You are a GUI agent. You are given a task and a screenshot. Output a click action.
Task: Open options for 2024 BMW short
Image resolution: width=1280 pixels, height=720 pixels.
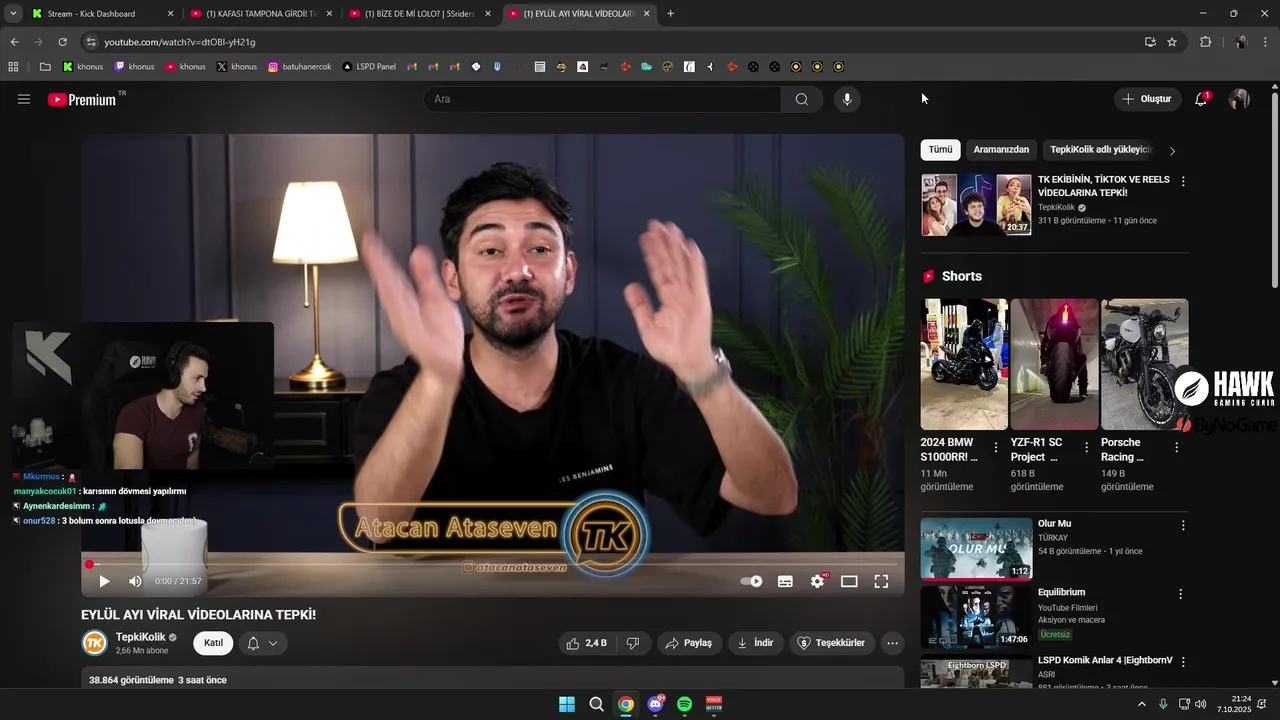pyautogui.click(x=995, y=448)
